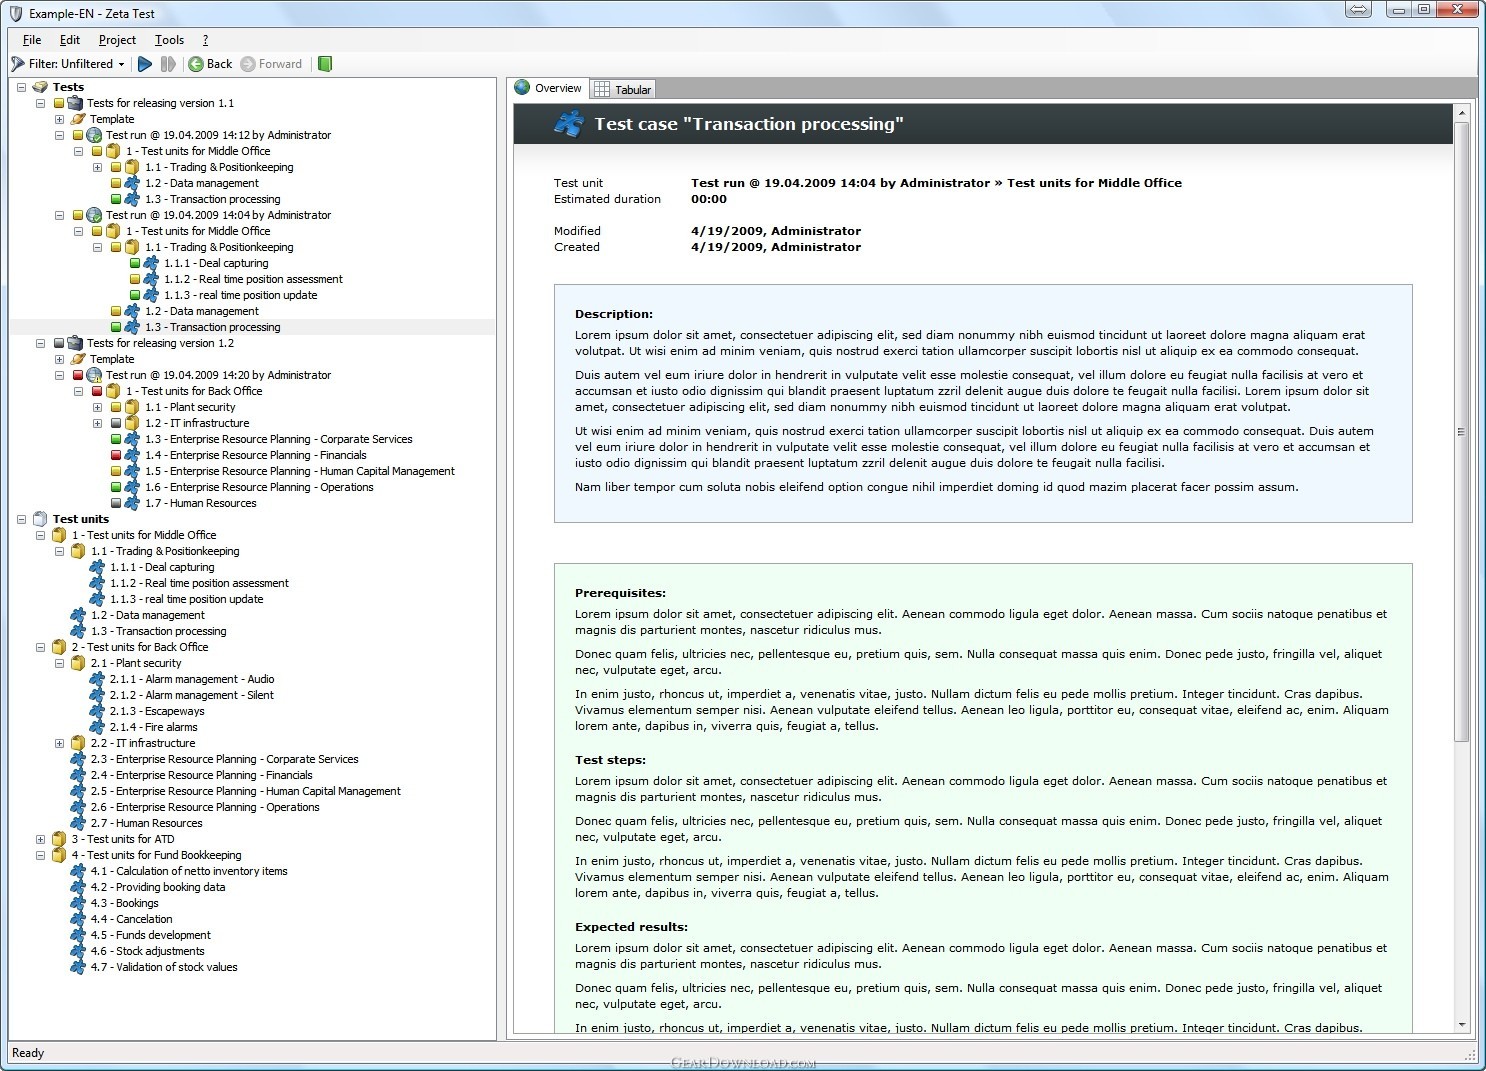Select 4.6 - Stock adjustments

pos(147,951)
